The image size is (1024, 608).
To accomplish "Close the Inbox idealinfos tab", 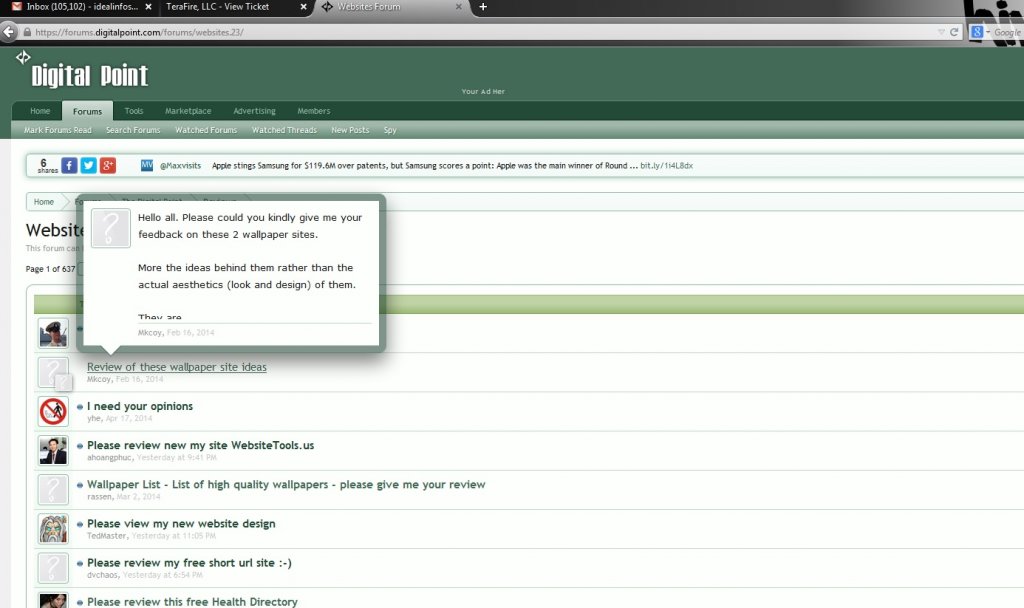I will pyautogui.click(x=148, y=7).
